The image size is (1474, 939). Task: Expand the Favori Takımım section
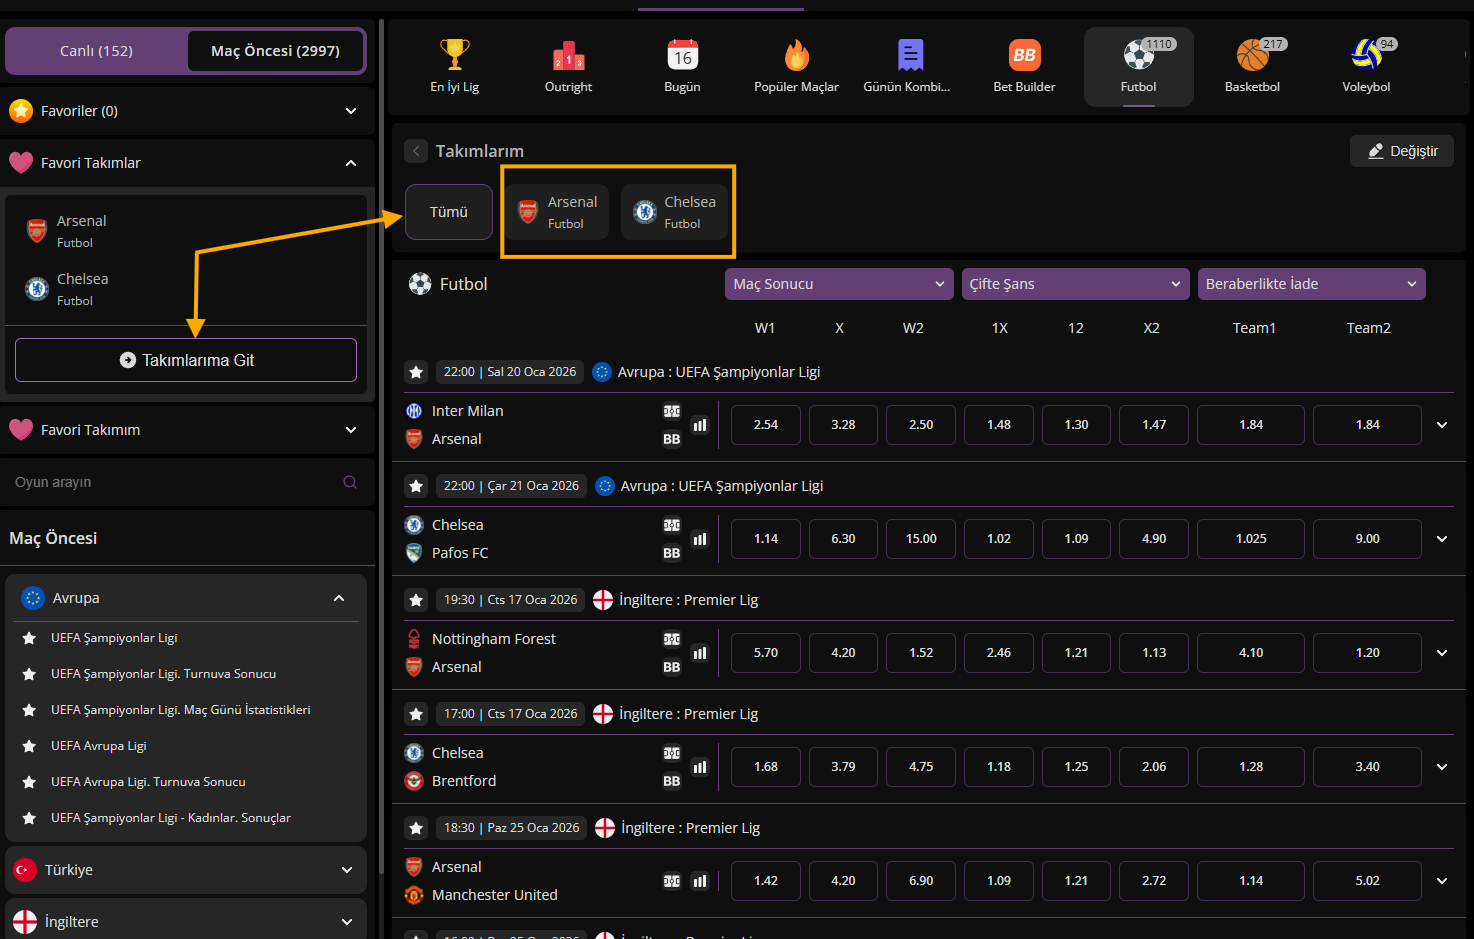click(351, 430)
